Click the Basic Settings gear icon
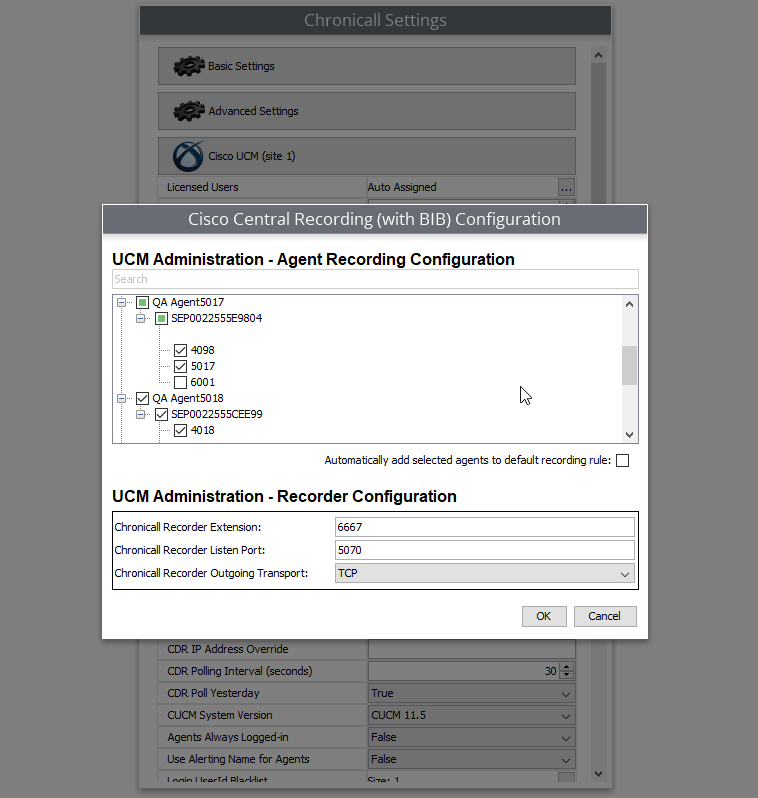The image size is (758, 798). [189, 66]
